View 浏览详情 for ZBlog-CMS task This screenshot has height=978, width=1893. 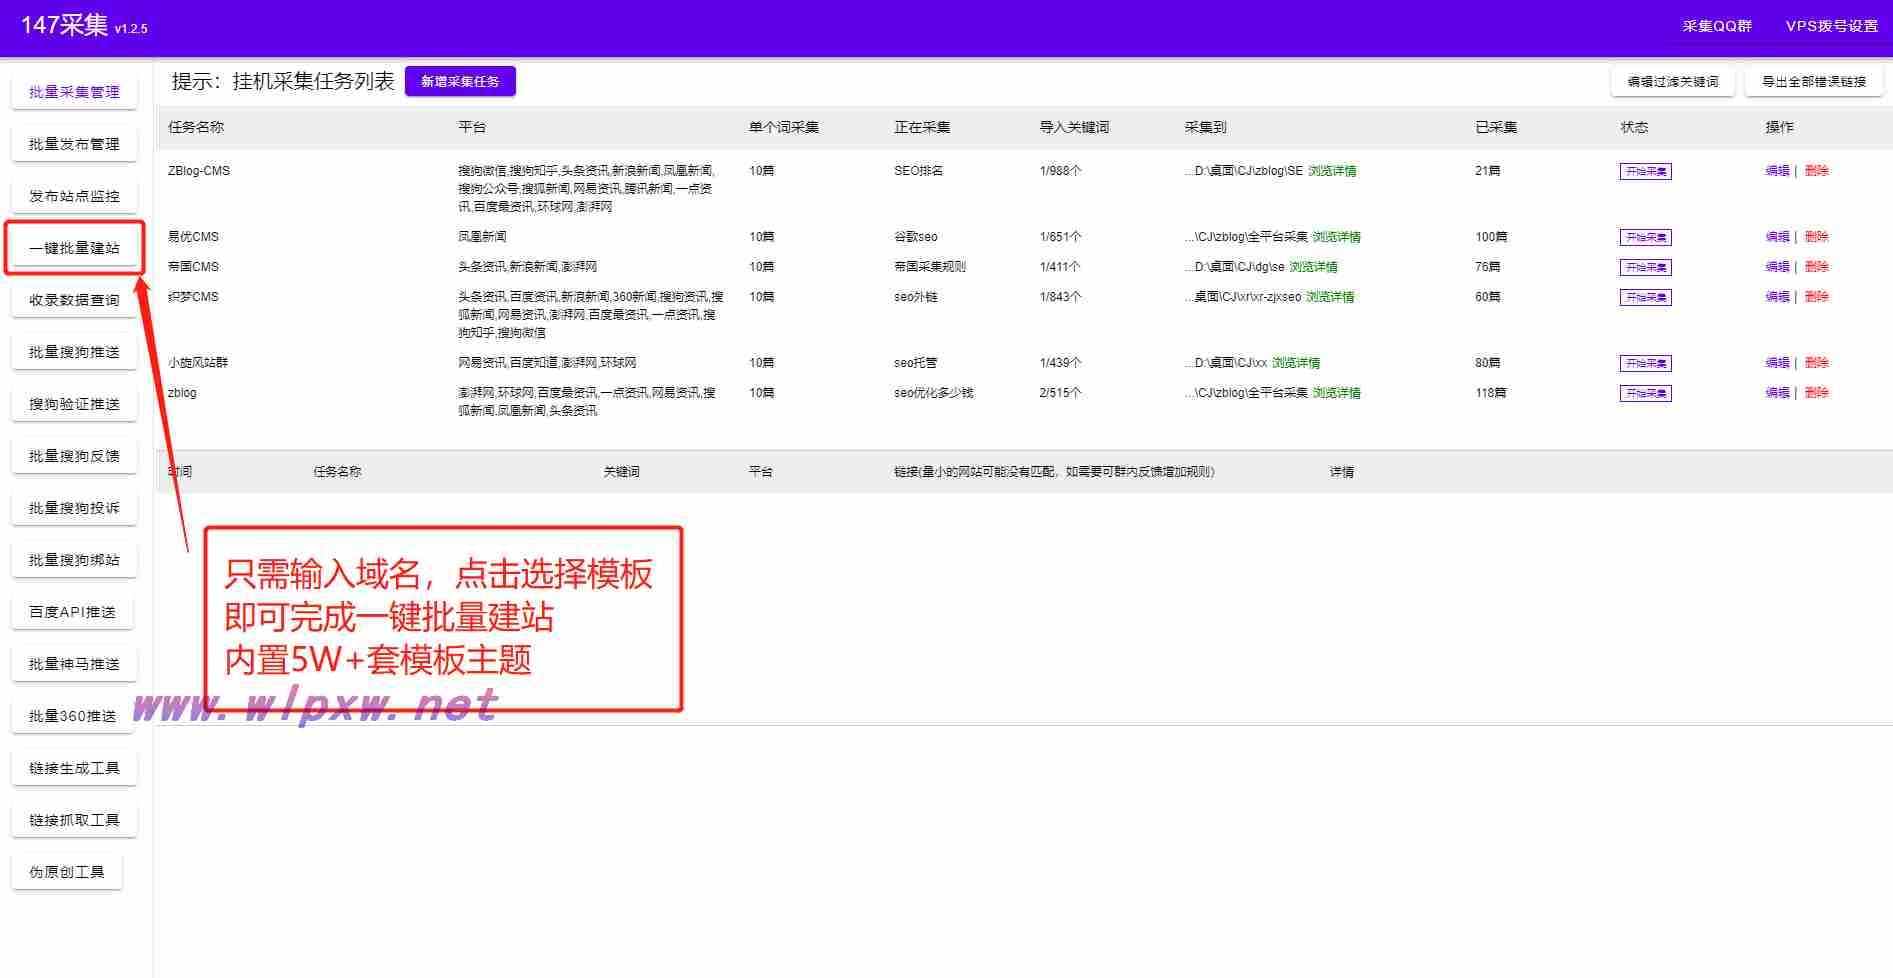point(1332,171)
